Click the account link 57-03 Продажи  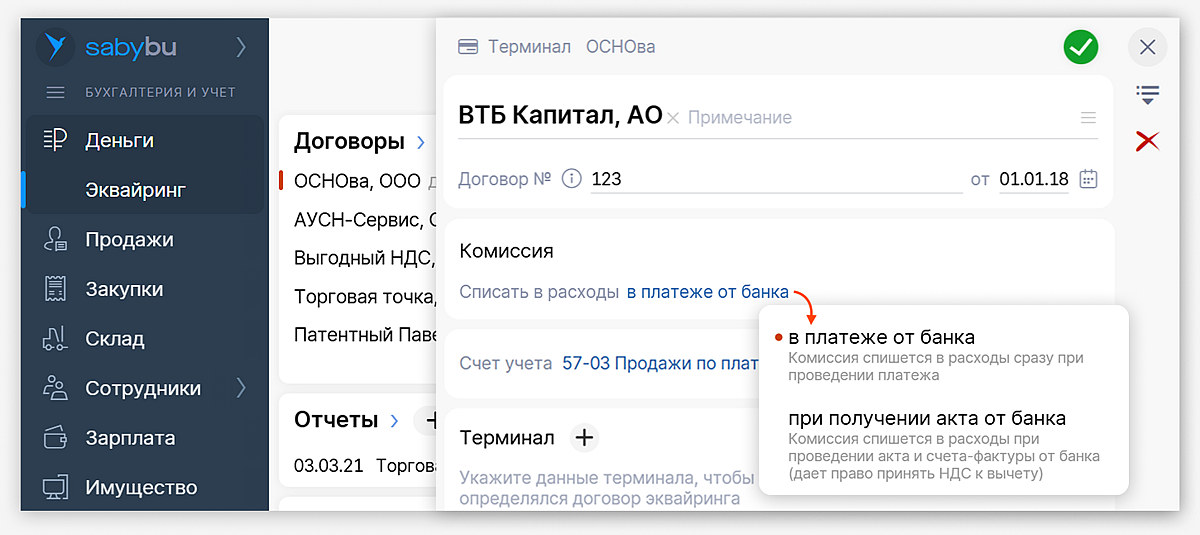660,363
